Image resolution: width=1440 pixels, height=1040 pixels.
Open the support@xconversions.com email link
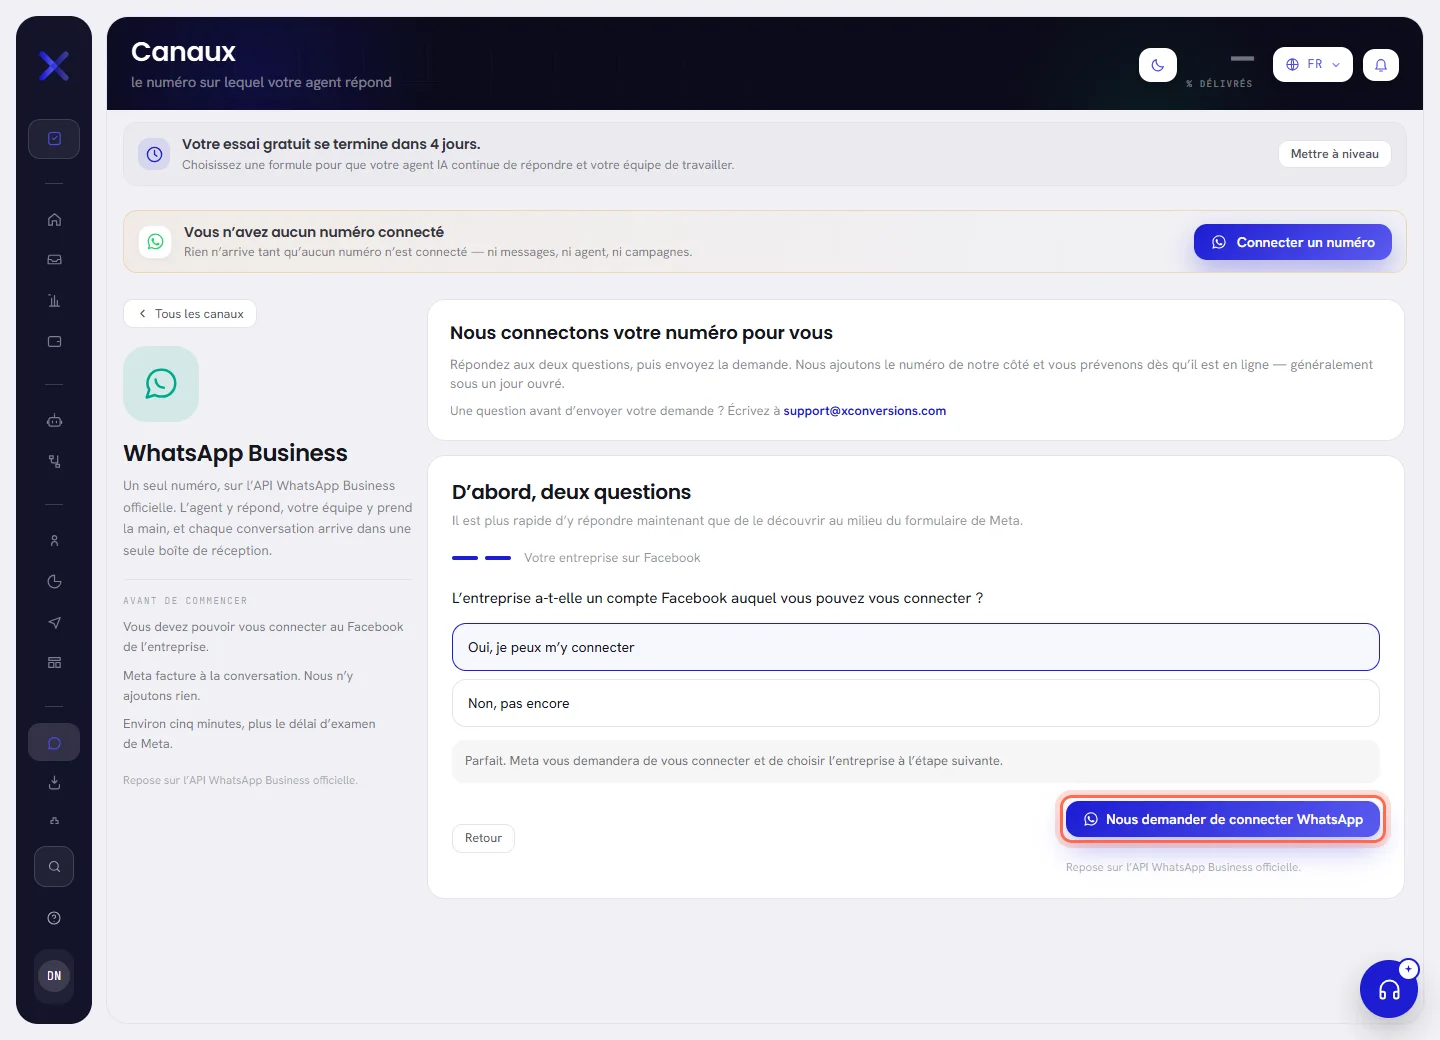click(865, 411)
